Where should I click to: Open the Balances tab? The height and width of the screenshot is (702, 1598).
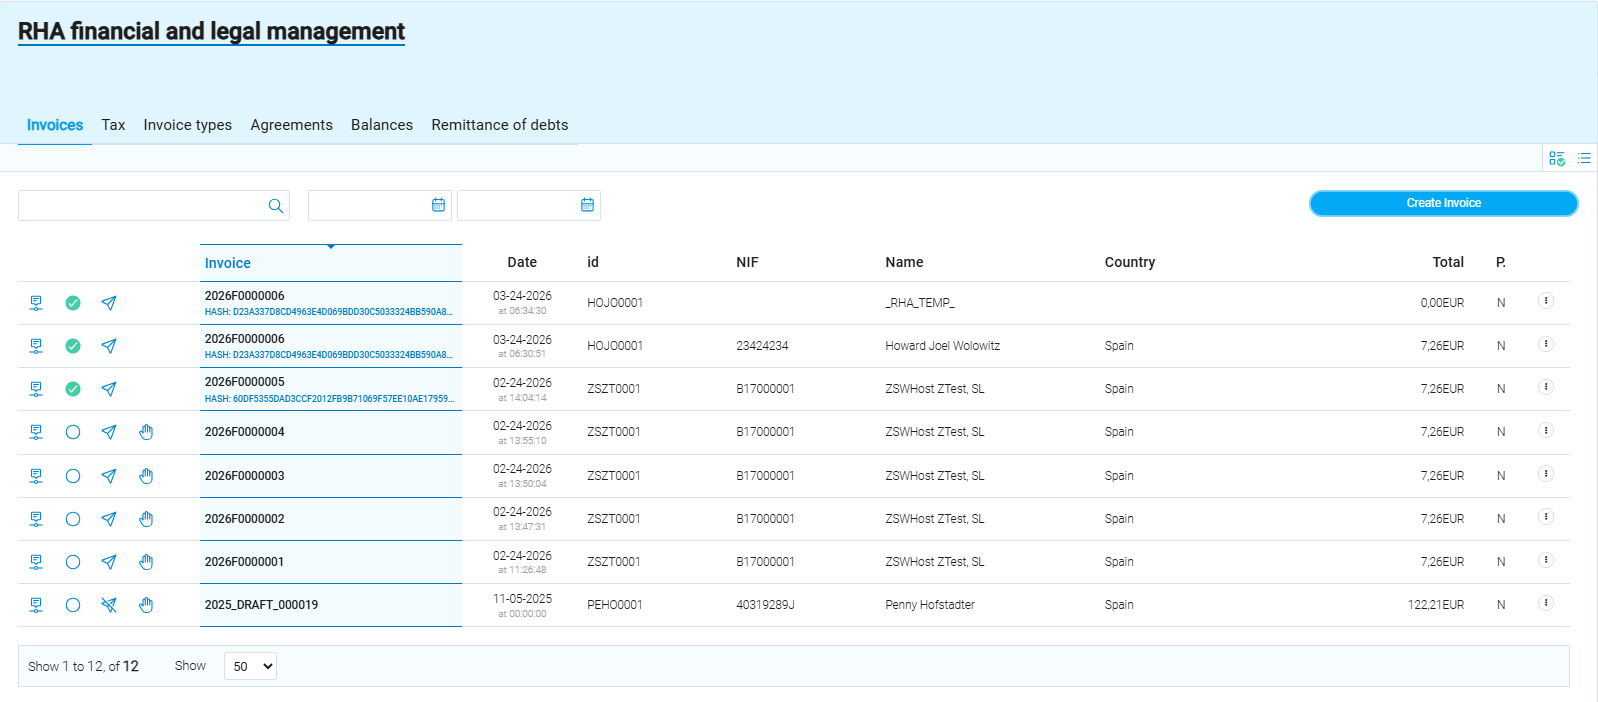381,125
